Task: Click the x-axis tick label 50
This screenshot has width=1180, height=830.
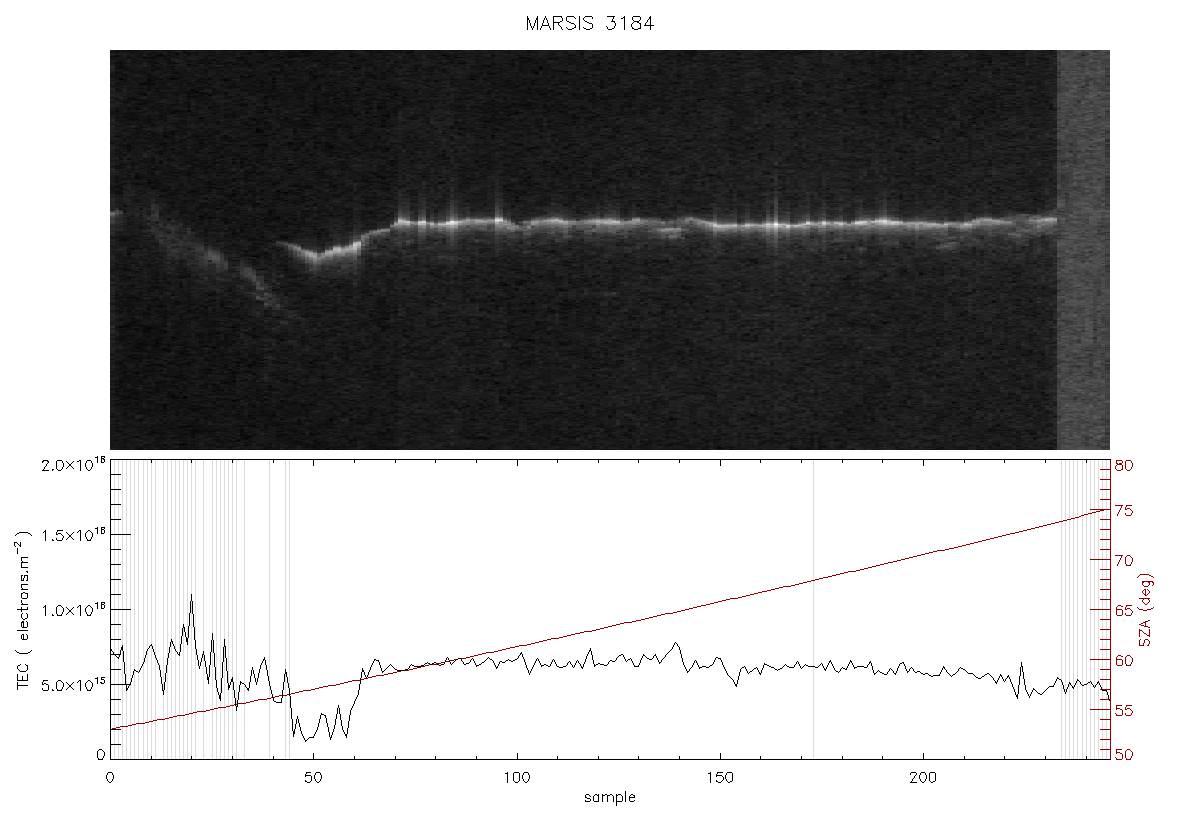Action: [x=313, y=777]
